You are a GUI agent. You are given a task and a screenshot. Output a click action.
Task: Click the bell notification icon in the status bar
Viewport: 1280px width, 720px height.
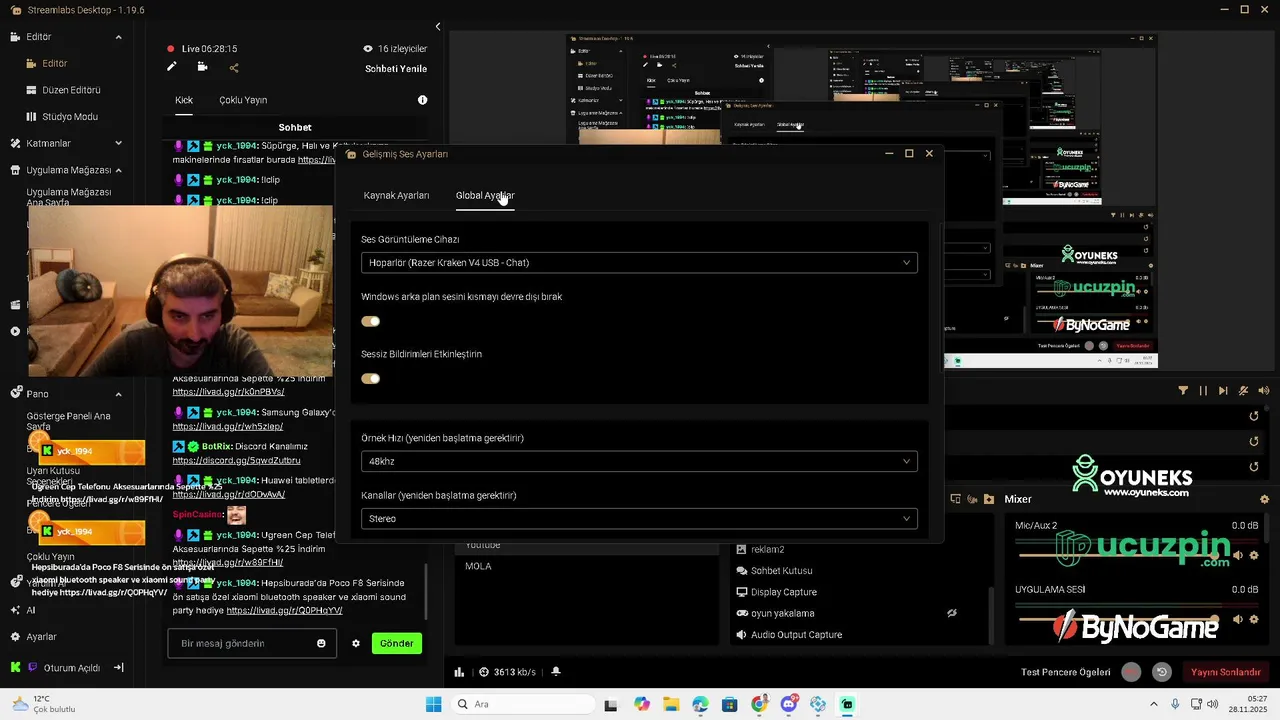click(x=556, y=672)
